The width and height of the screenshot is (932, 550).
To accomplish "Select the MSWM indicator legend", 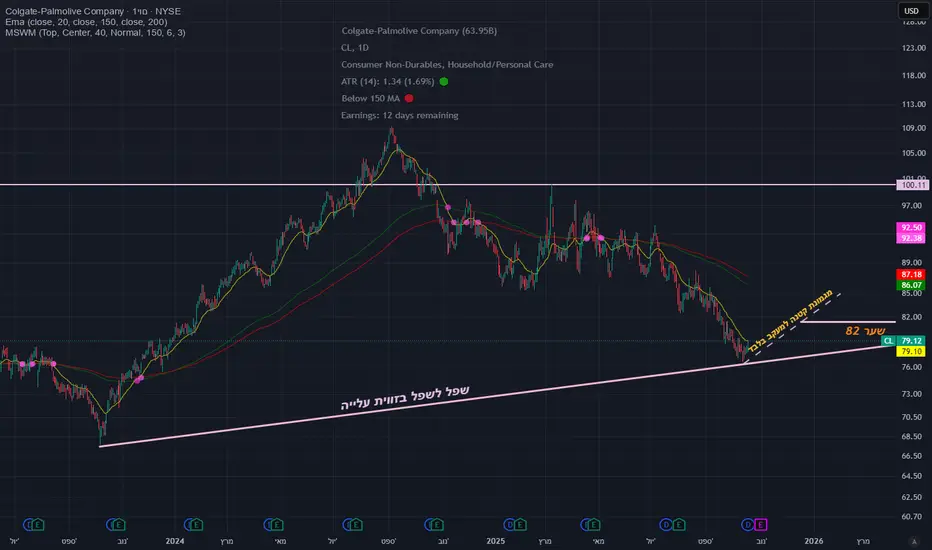I will (95, 33).
